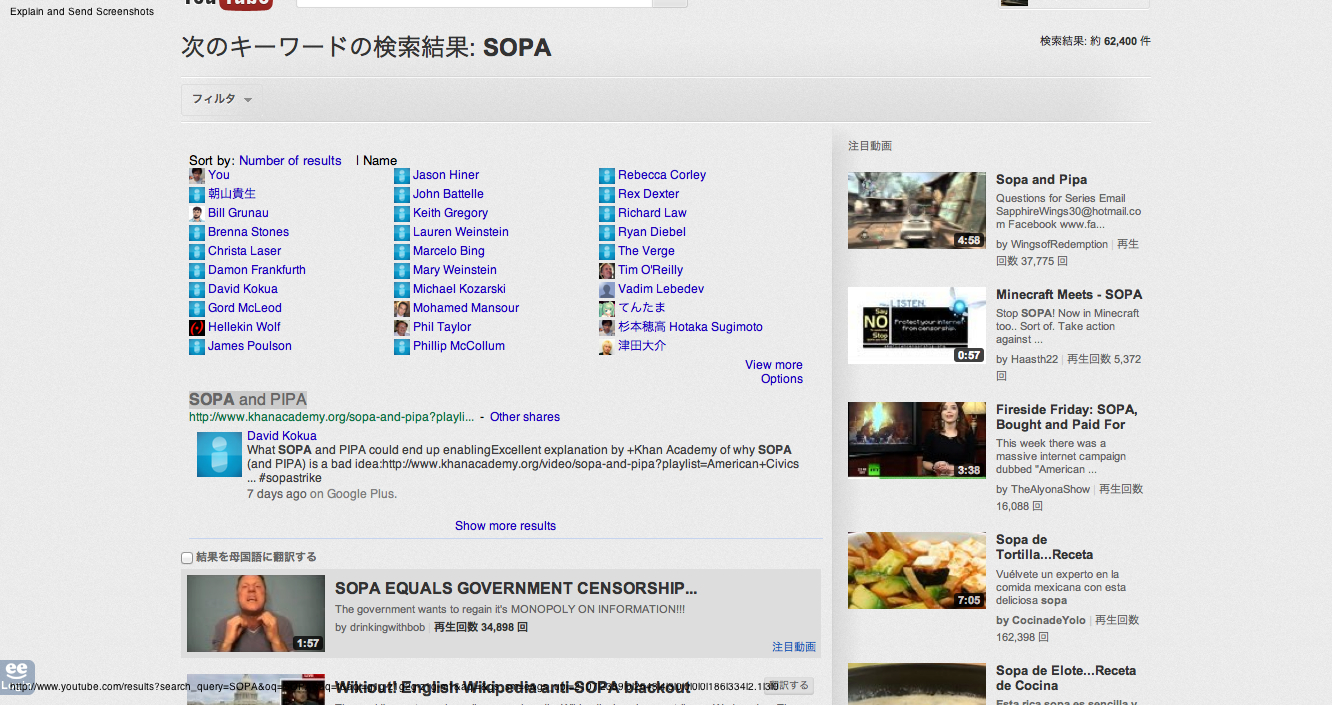The image size is (1332, 705).
Task: Visit the drinkingwithbob channel link
Action: point(387,628)
